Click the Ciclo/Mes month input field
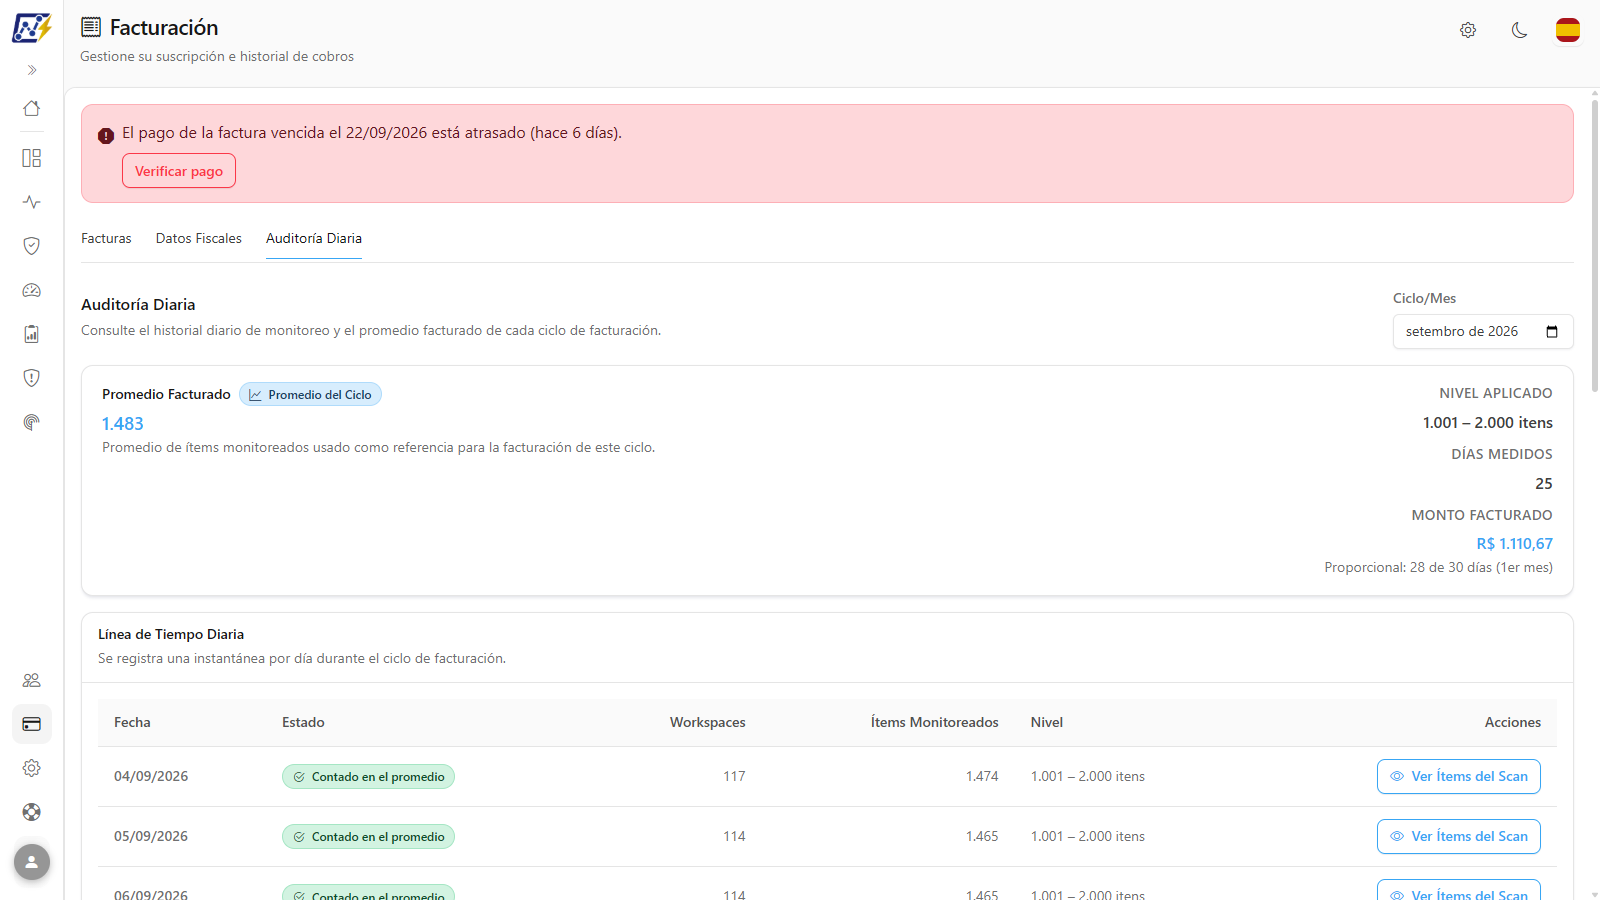This screenshot has height=900, width=1600. point(1483,331)
